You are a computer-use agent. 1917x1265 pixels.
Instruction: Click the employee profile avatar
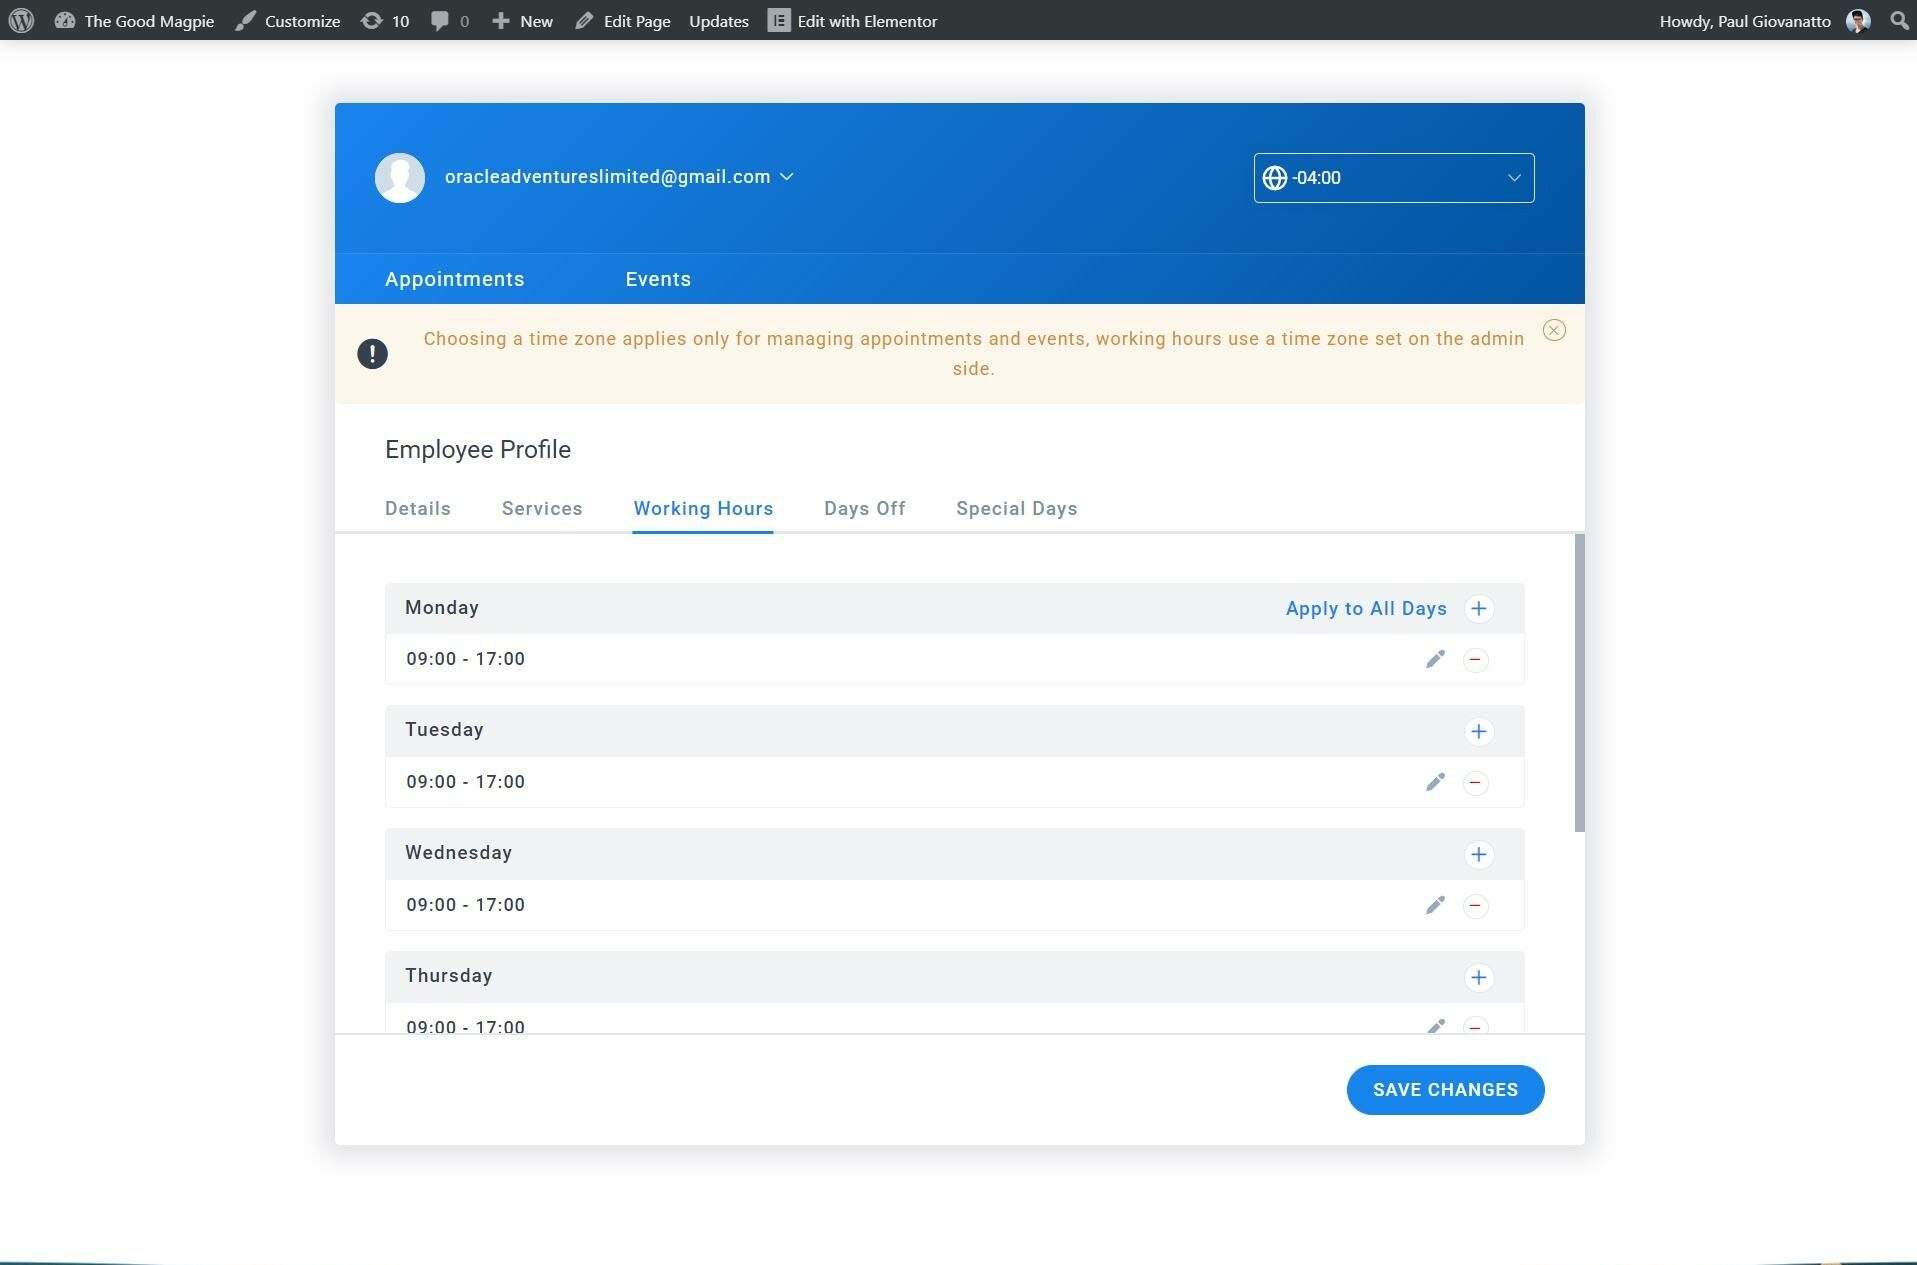point(400,178)
